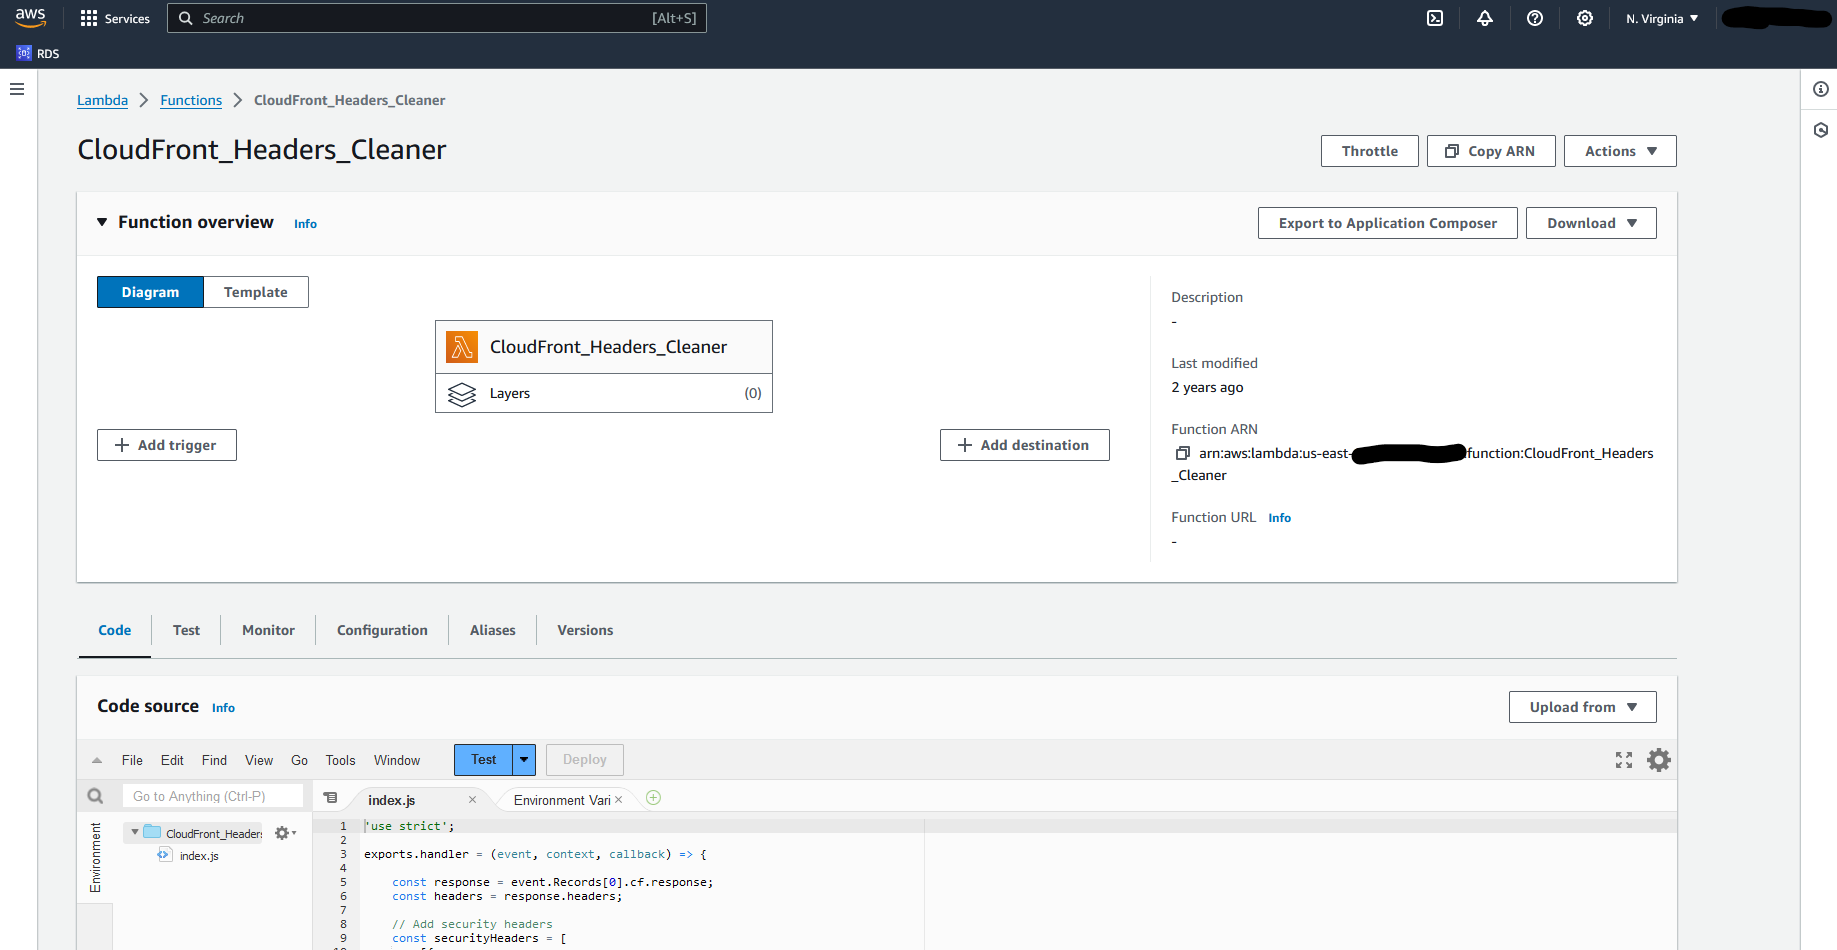
Task: Open Info link beside Function overview
Action: point(305,224)
